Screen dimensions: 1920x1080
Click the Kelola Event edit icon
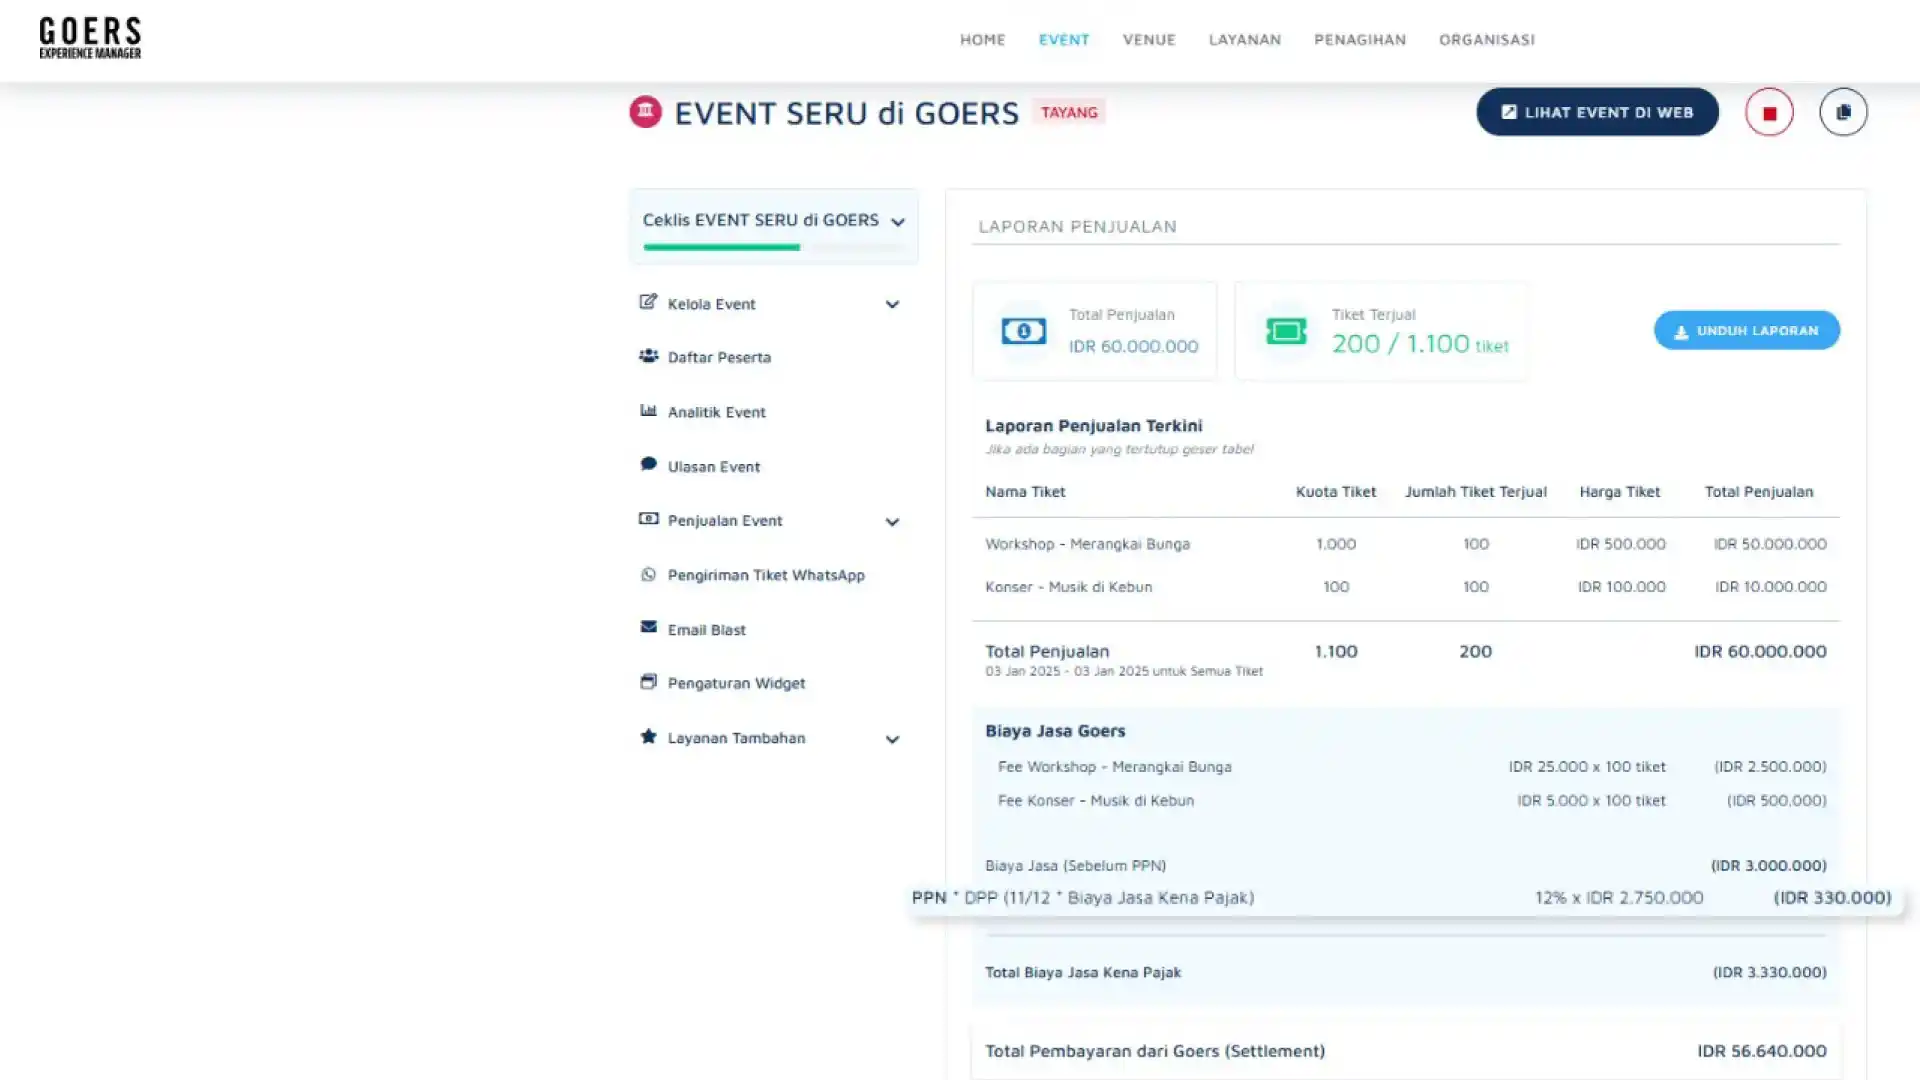[x=648, y=302]
